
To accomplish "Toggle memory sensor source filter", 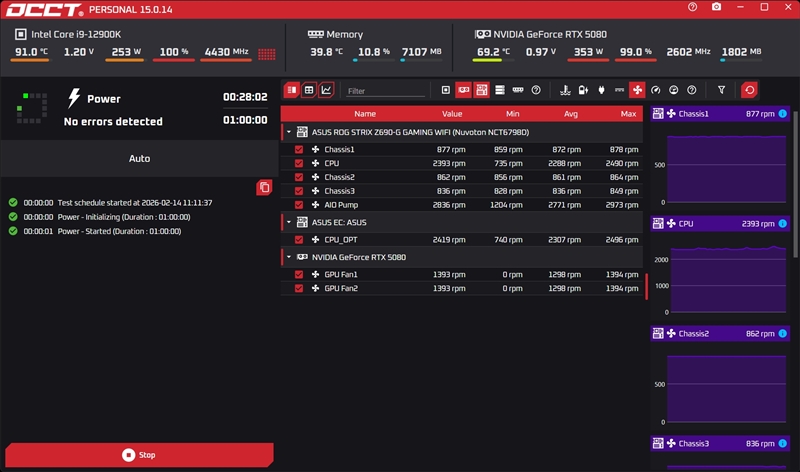I will click(518, 90).
